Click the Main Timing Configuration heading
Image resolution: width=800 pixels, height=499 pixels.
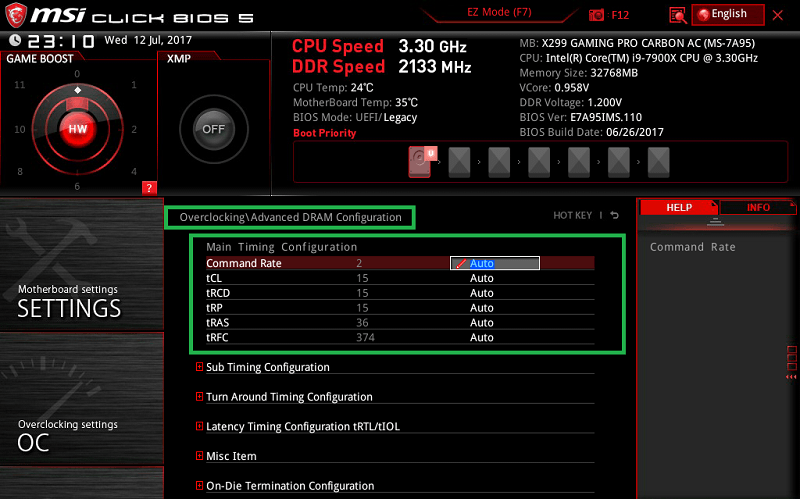tap(282, 247)
